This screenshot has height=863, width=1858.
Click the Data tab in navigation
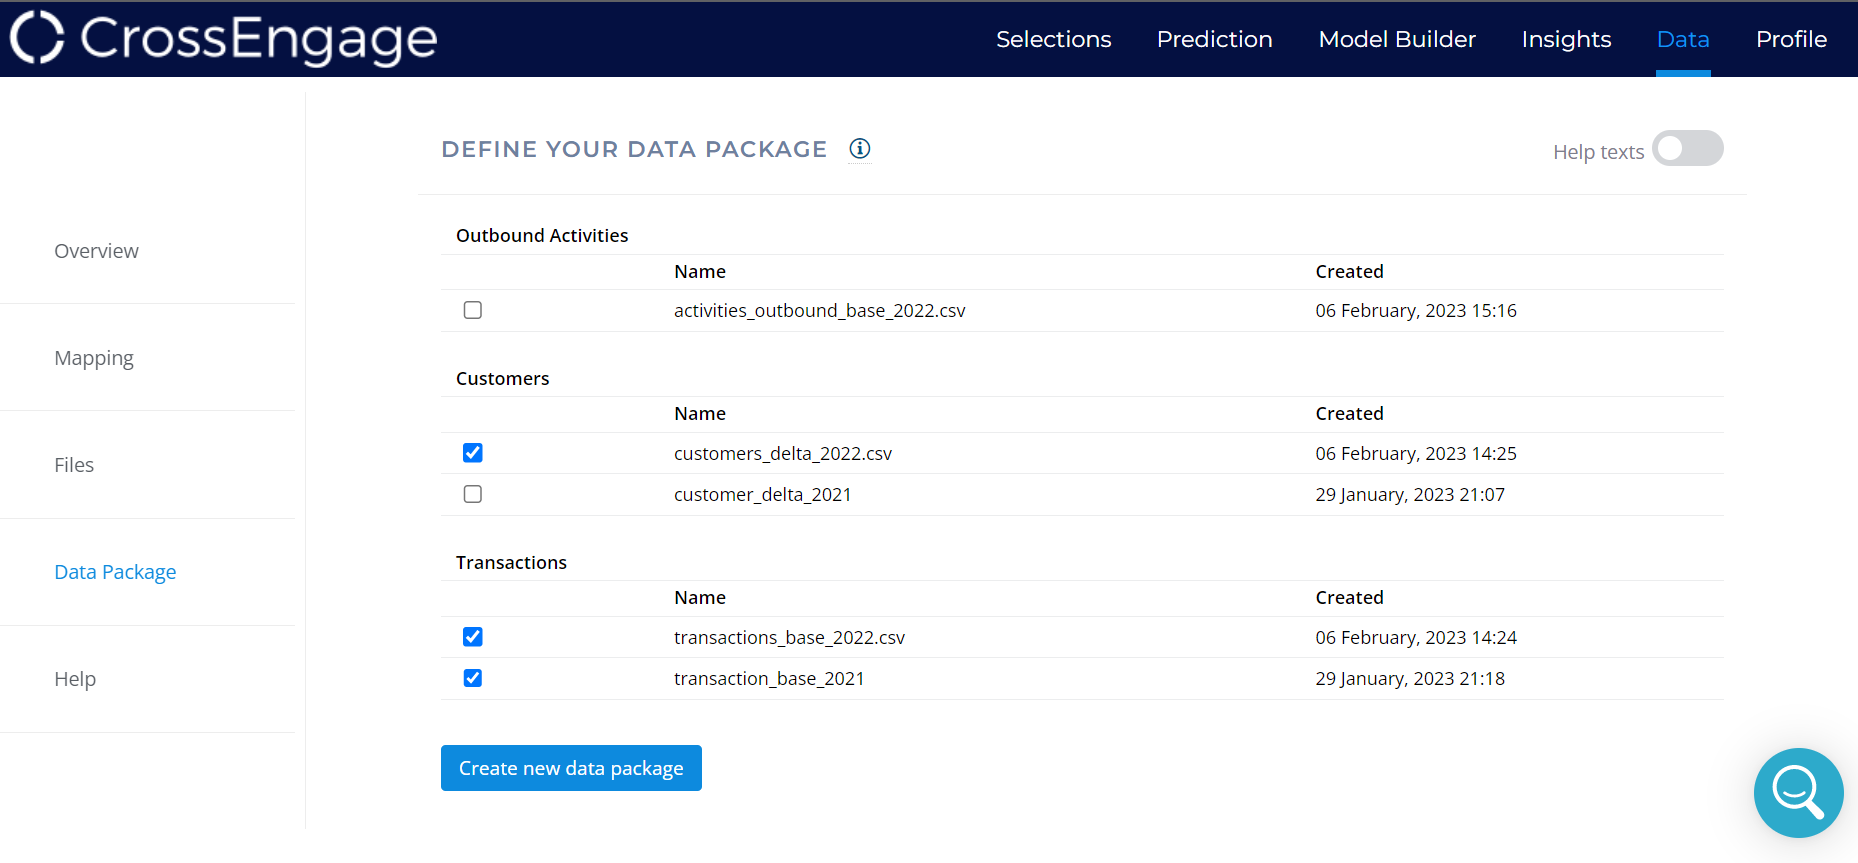pyautogui.click(x=1683, y=39)
